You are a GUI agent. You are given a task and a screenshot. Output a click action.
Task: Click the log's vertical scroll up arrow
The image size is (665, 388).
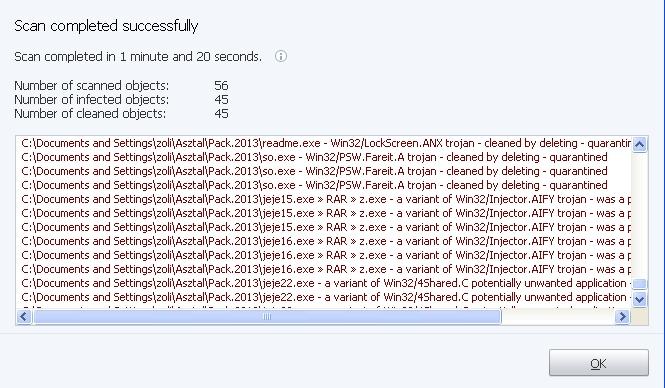[x=640, y=145]
